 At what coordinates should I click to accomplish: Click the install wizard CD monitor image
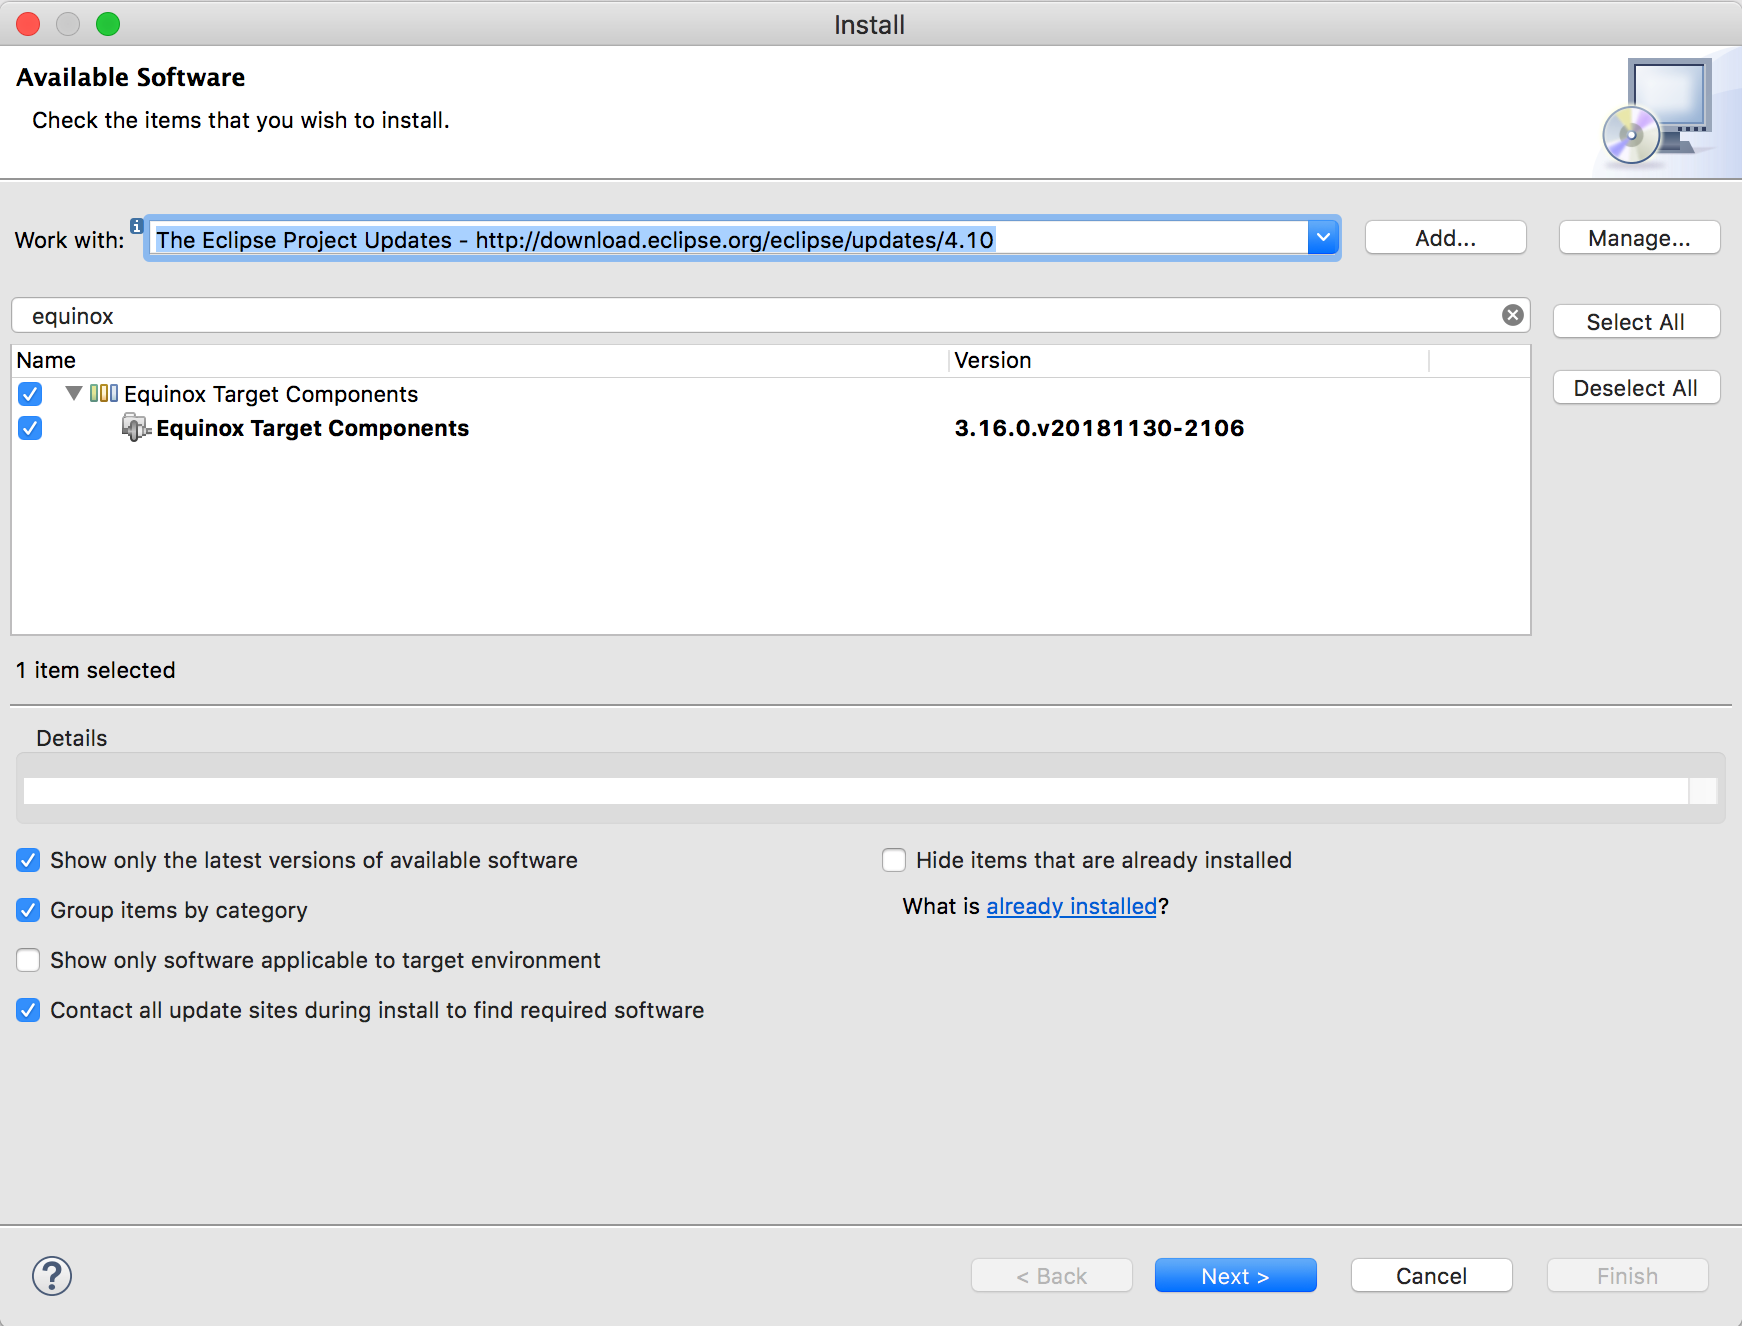pos(1657,112)
